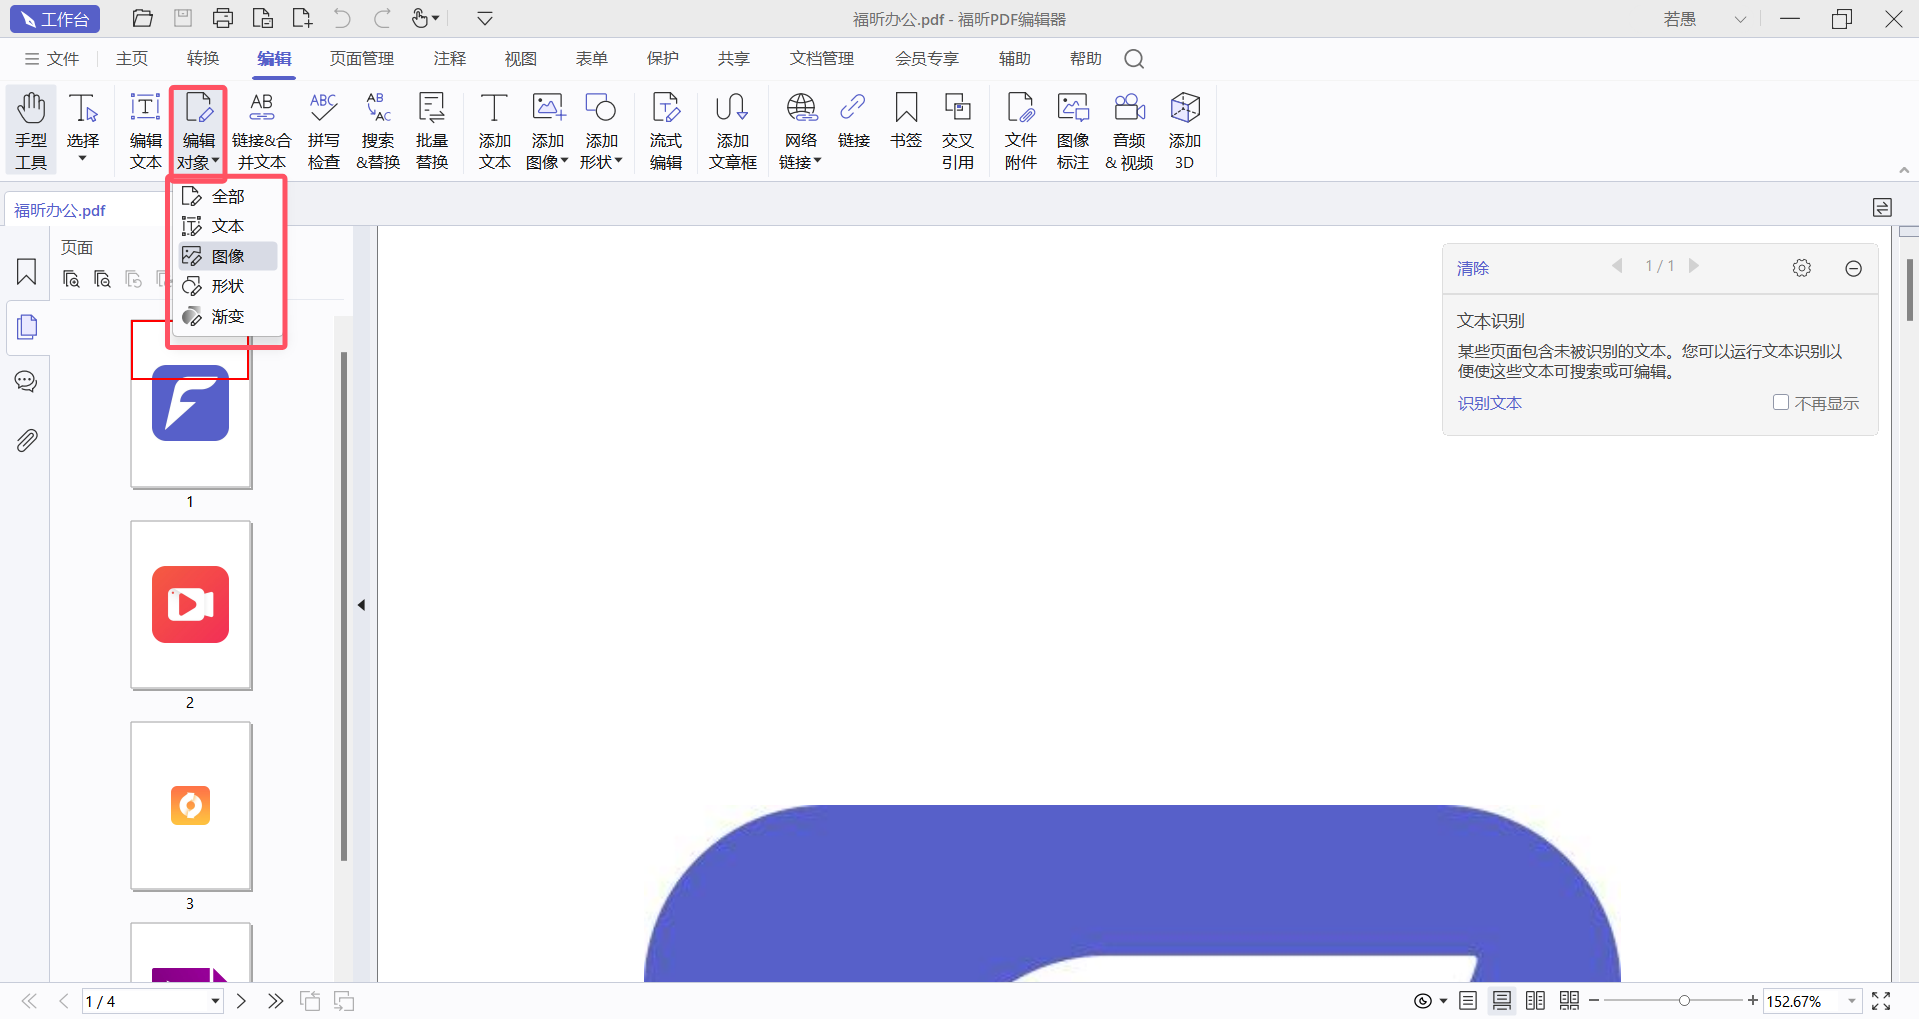Jump to last page in status bar
The width and height of the screenshot is (1919, 1019).
pyautogui.click(x=275, y=1001)
